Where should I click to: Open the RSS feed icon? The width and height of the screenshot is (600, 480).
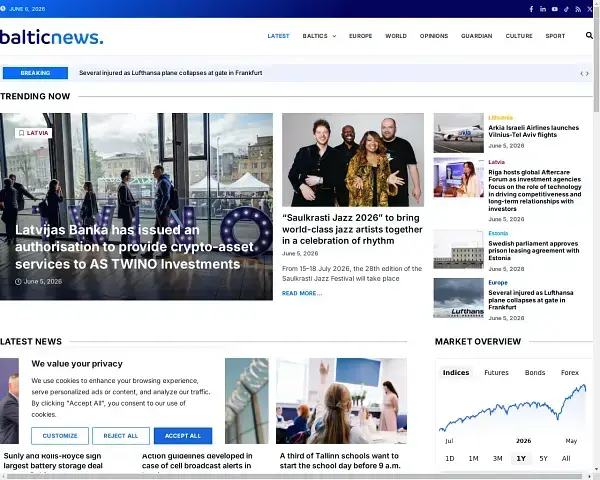point(578,9)
